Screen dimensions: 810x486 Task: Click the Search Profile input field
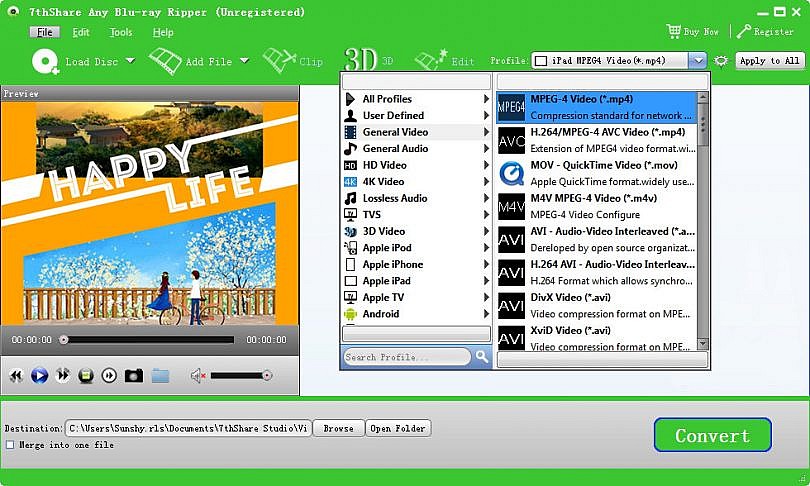pyautogui.click(x=407, y=357)
